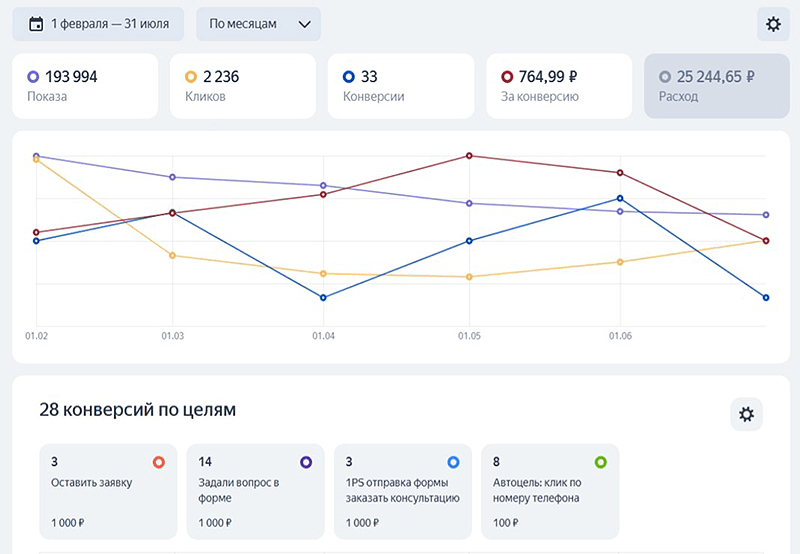The width and height of the screenshot is (800, 554).
Task: Click the dark red data point at 01.05
Action: 467,156
